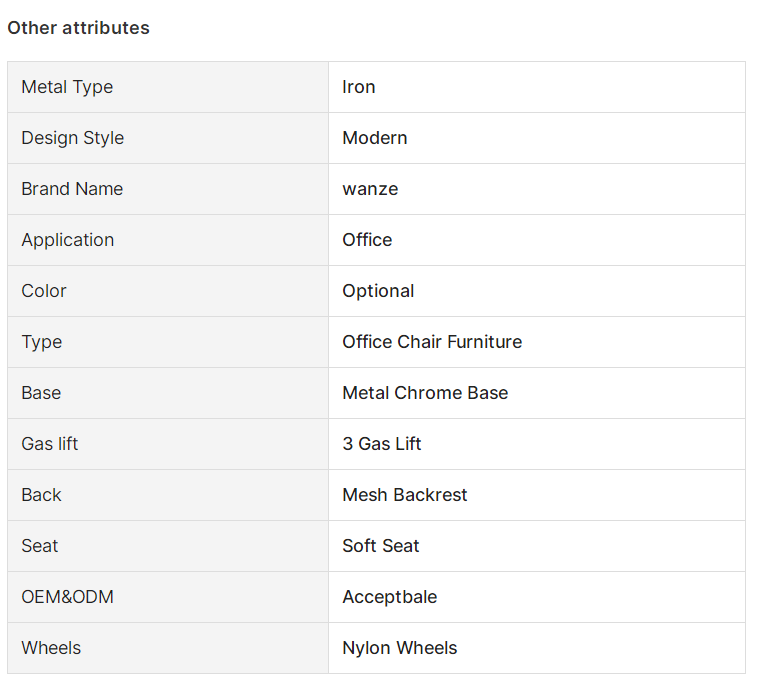
Task: Click the Nylon Wheels value
Action: click(x=400, y=648)
